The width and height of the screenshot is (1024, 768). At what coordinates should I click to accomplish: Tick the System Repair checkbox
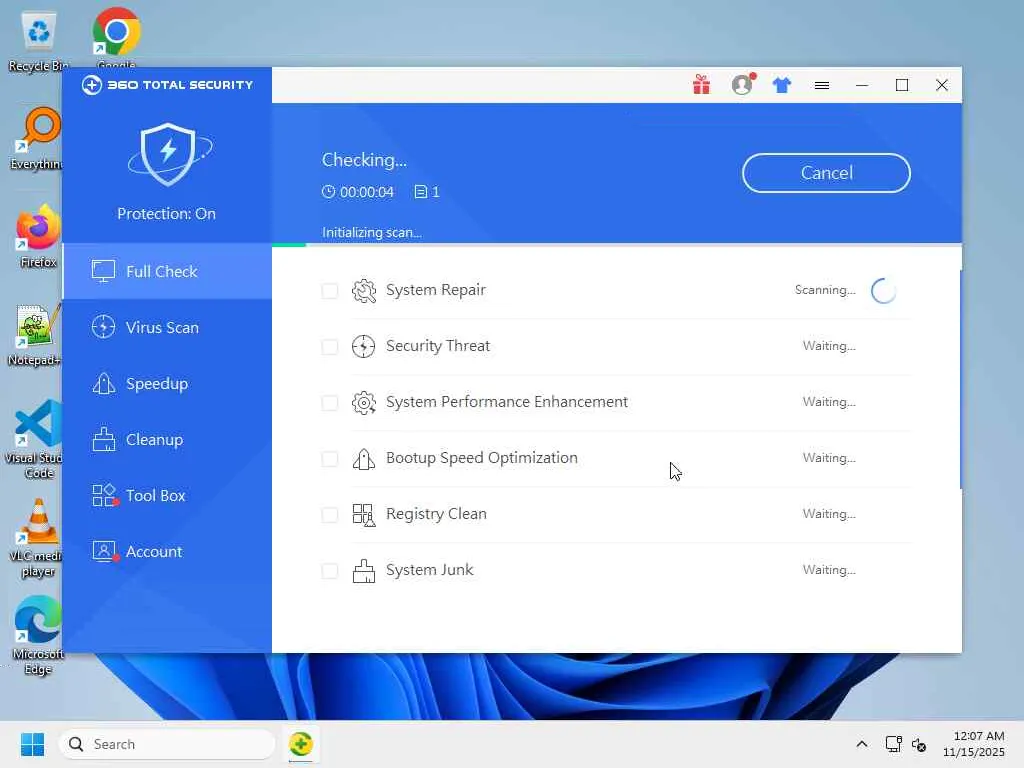[x=330, y=291]
